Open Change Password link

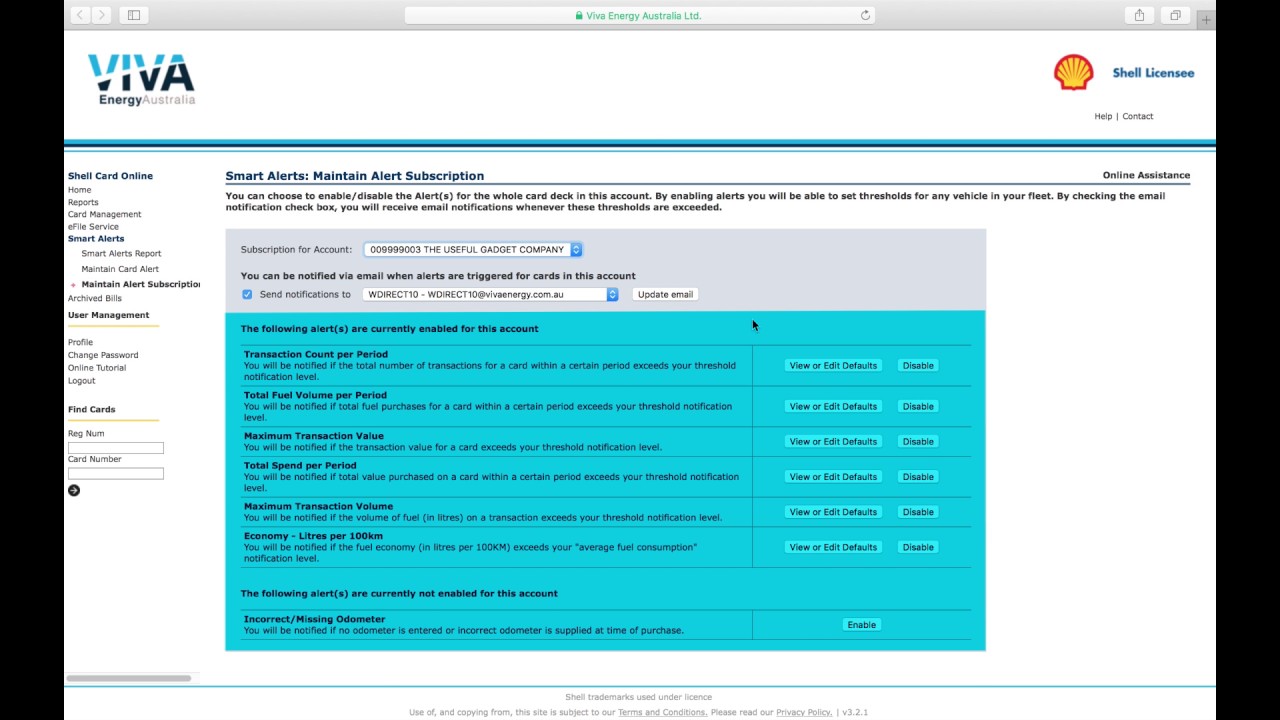[x=103, y=355]
